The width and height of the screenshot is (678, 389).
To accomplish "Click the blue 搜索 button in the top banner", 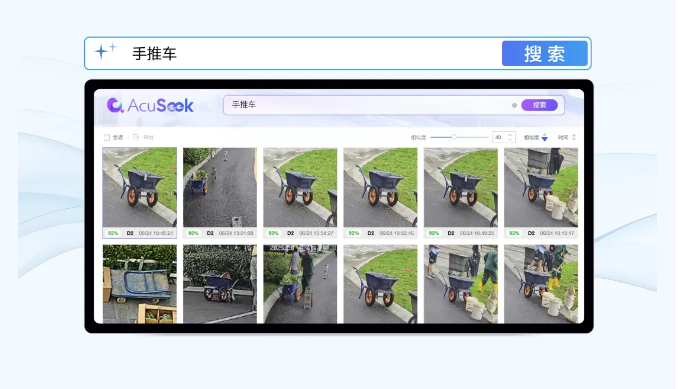I will tap(545, 54).
